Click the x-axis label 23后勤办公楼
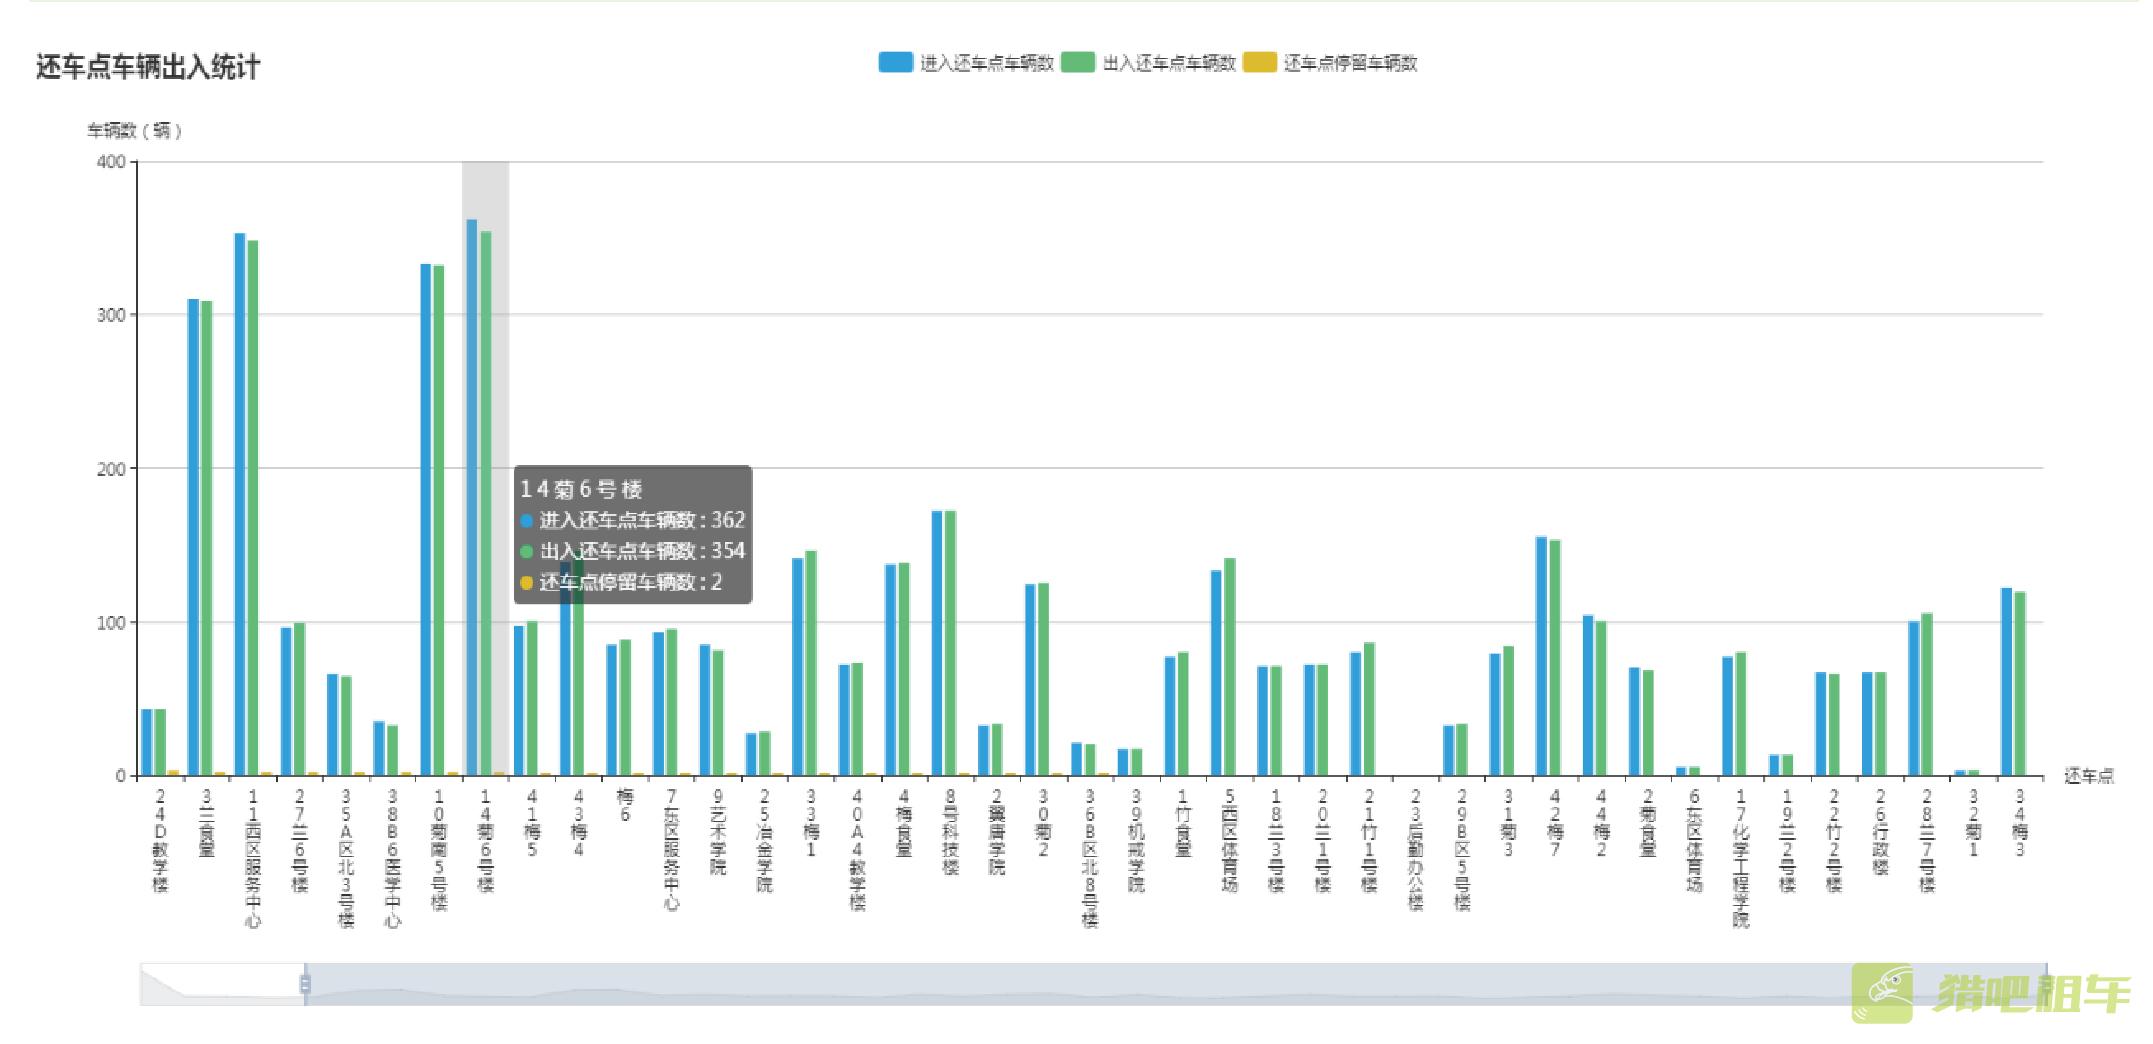The height and width of the screenshot is (1044, 2153). coord(1415,849)
